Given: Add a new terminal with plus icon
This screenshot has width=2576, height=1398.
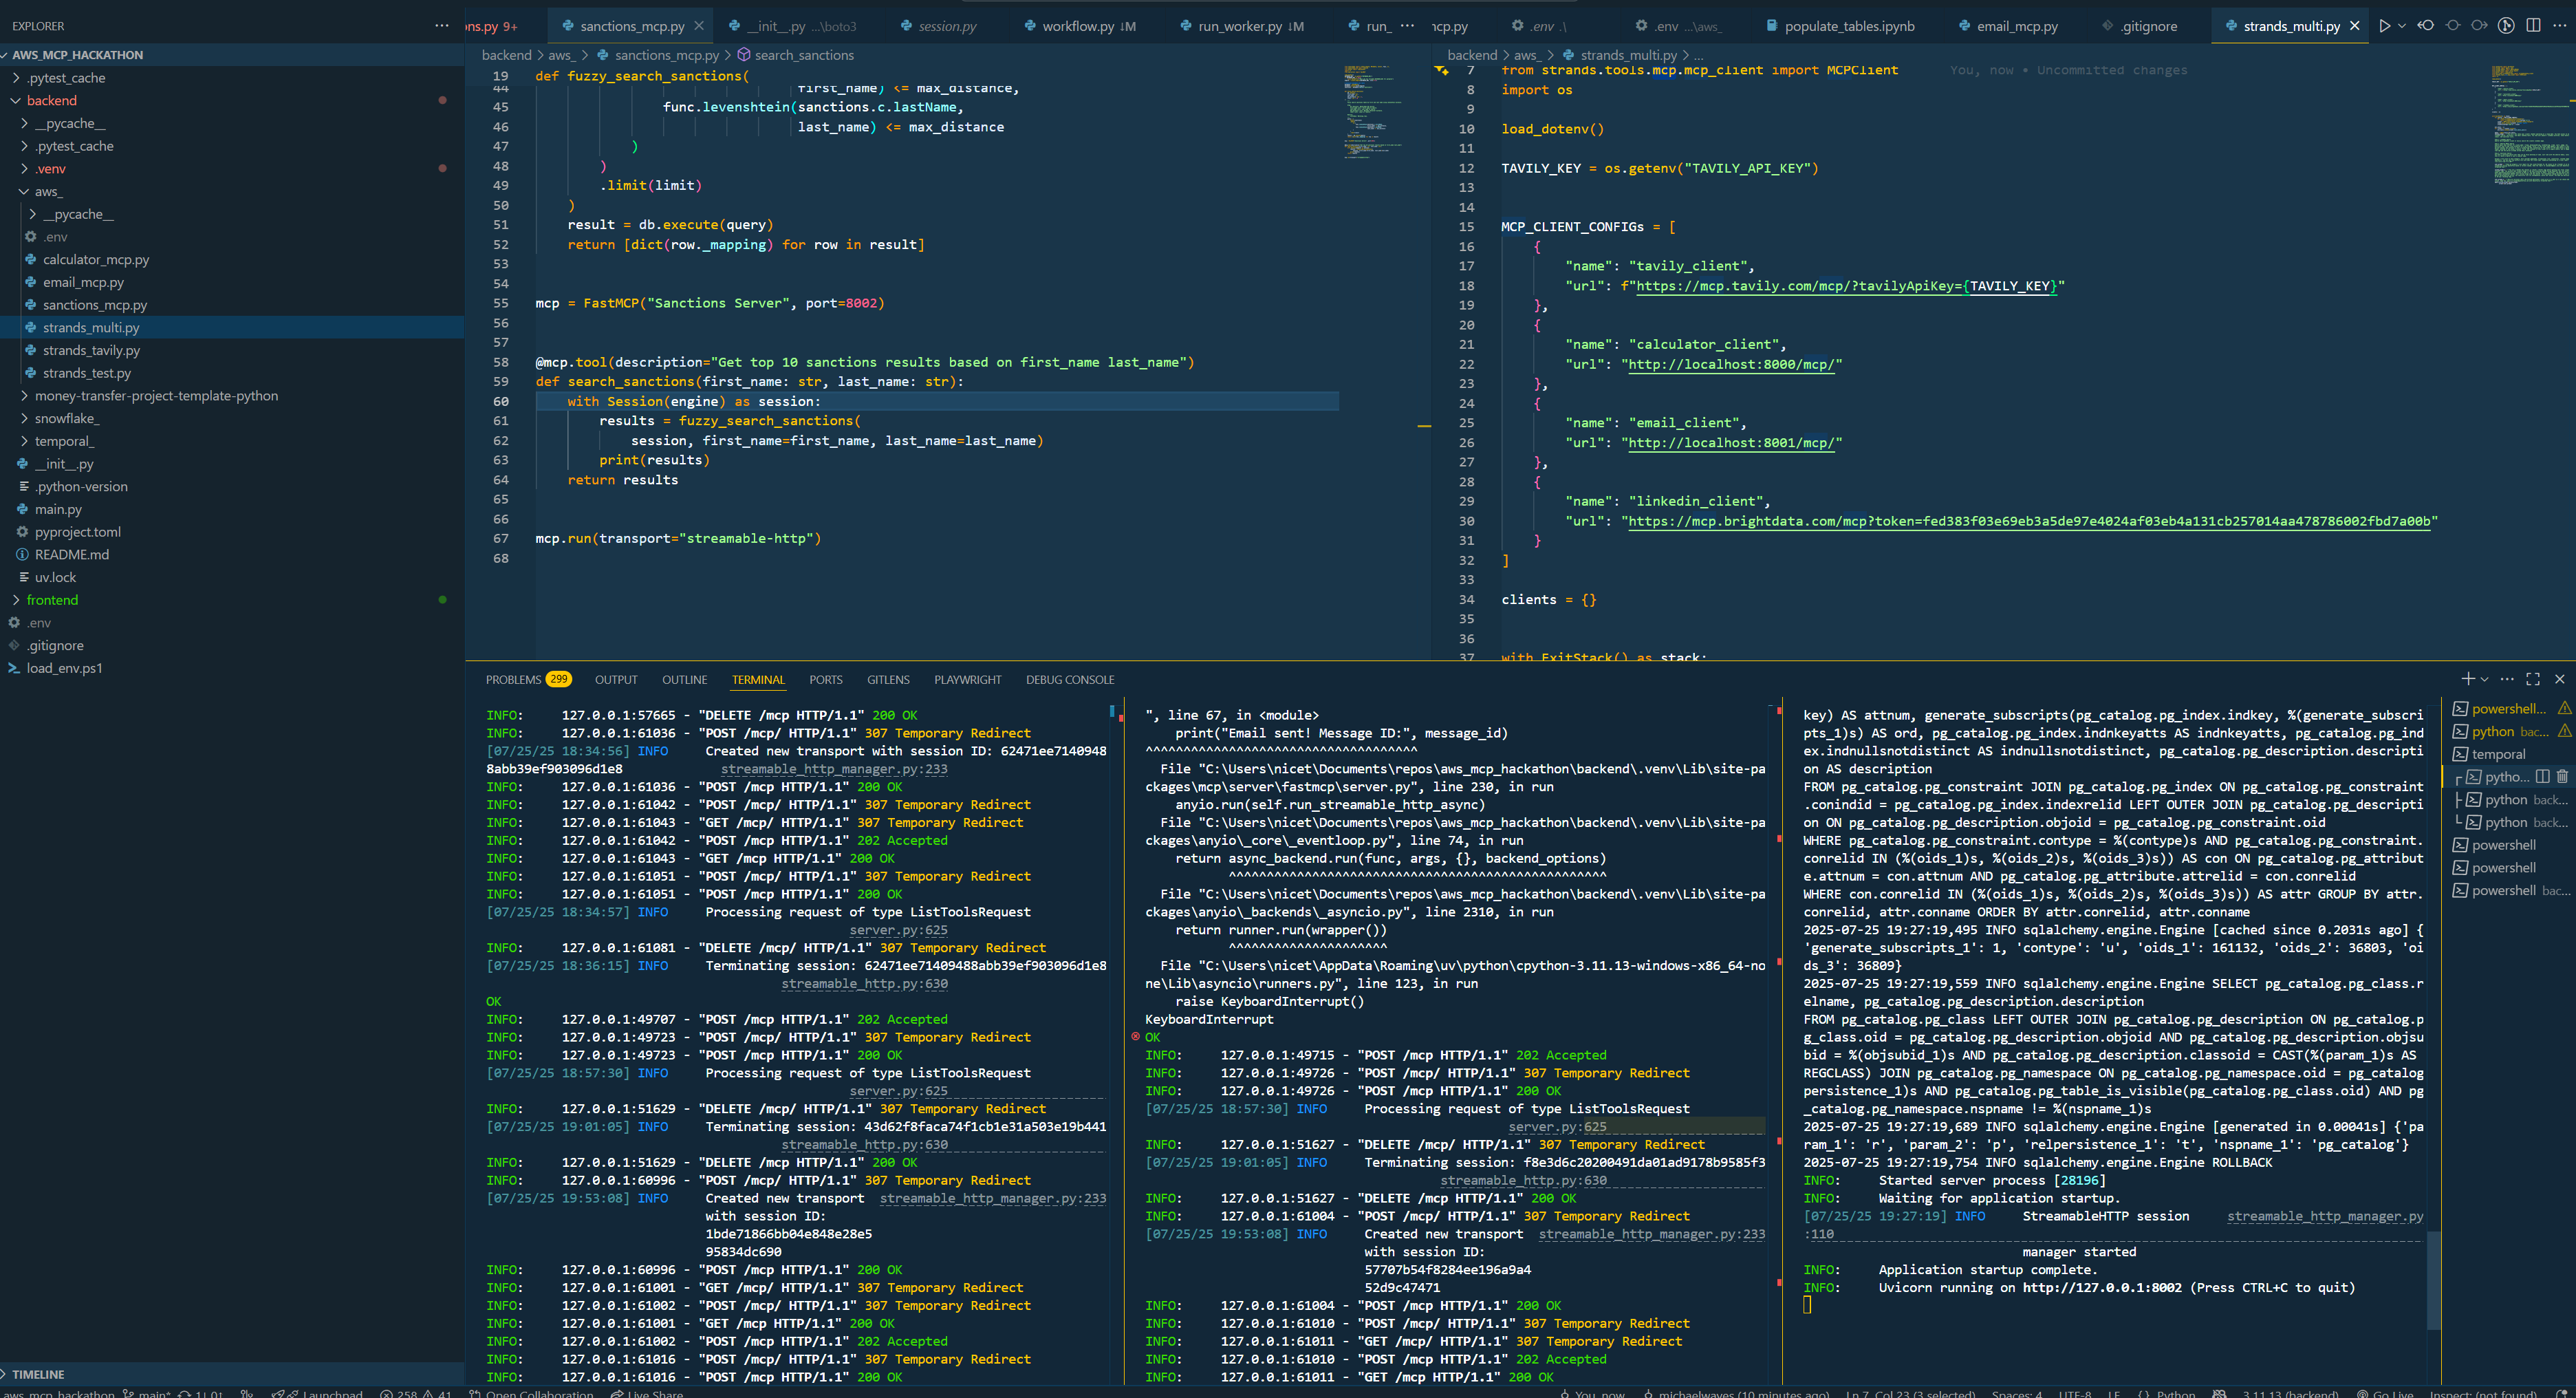Looking at the screenshot, I should click(x=2467, y=679).
